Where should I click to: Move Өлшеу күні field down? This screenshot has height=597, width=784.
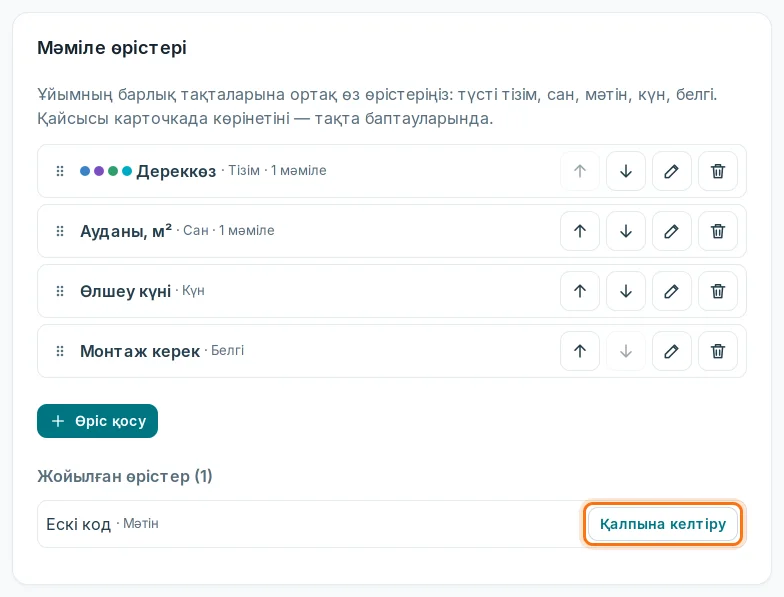coord(626,291)
